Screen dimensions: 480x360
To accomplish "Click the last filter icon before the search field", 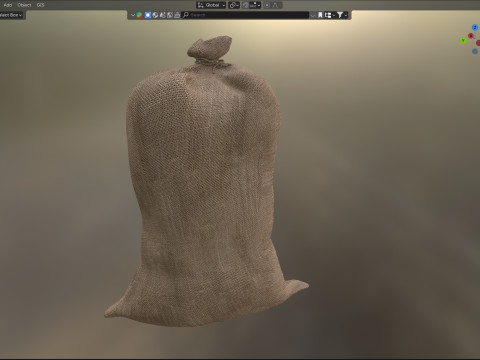I will coord(177,15).
